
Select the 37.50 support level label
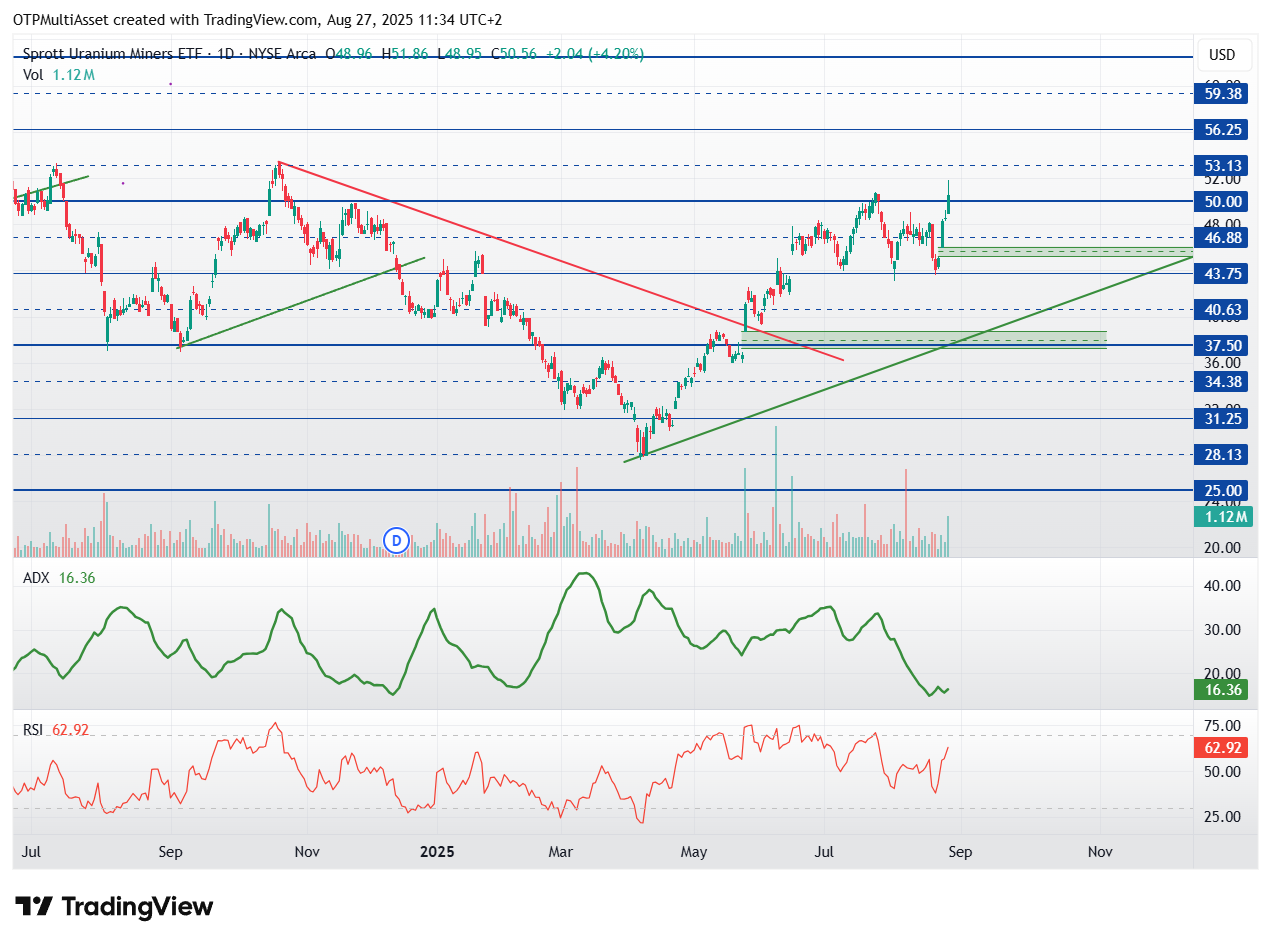(x=1221, y=345)
